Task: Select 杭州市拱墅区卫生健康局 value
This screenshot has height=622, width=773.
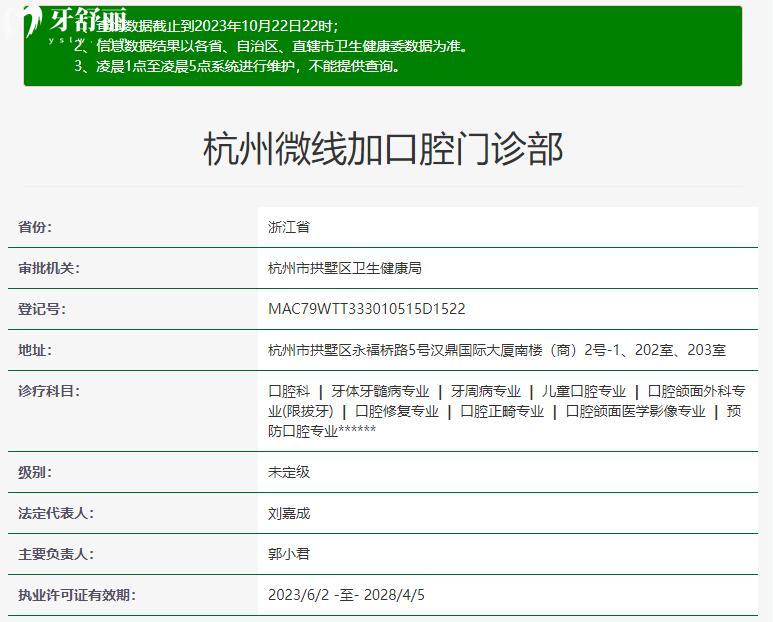Action: coord(345,268)
